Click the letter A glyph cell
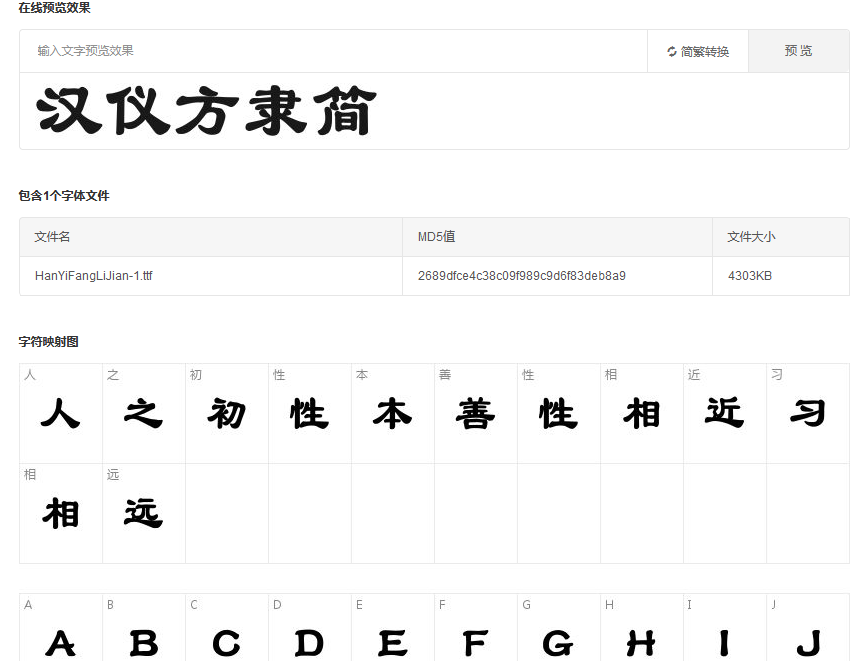This screenshot has width=859, height=661. coord(61,628)
